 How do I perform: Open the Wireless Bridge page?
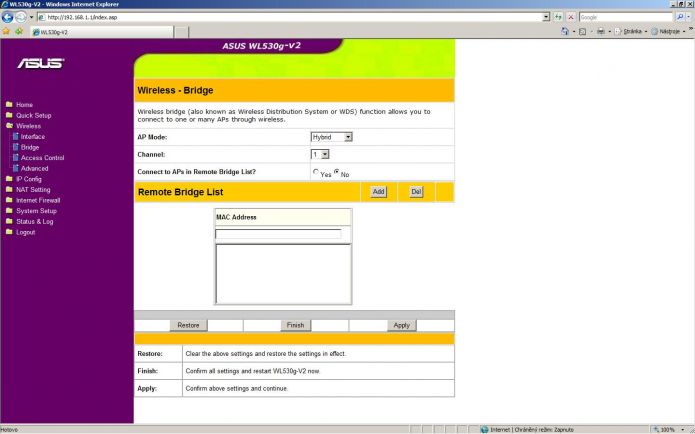[30, 147]
